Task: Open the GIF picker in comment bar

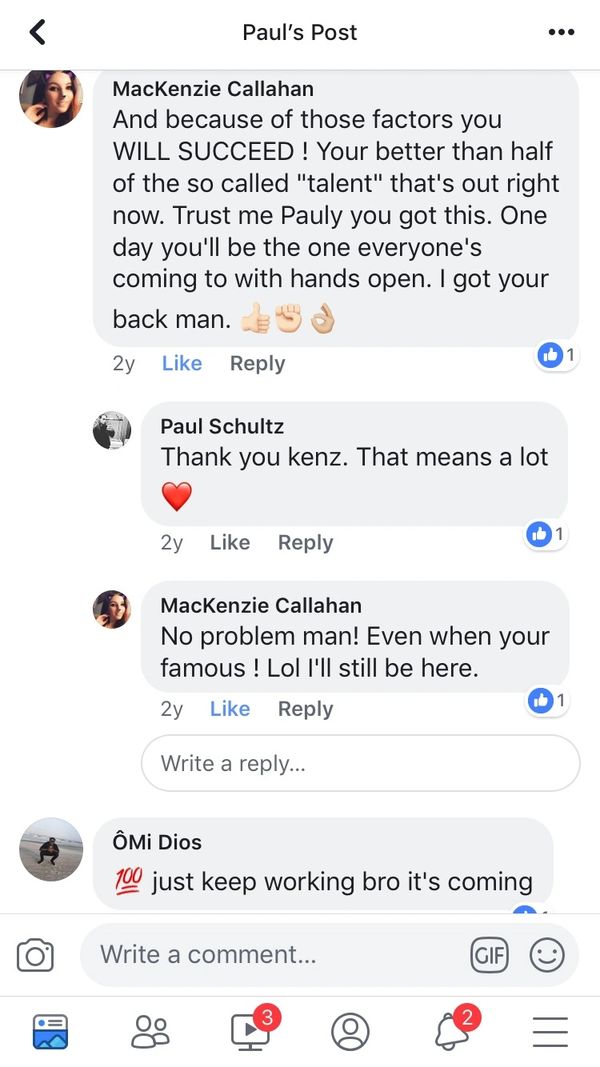Action: [489, 956]
